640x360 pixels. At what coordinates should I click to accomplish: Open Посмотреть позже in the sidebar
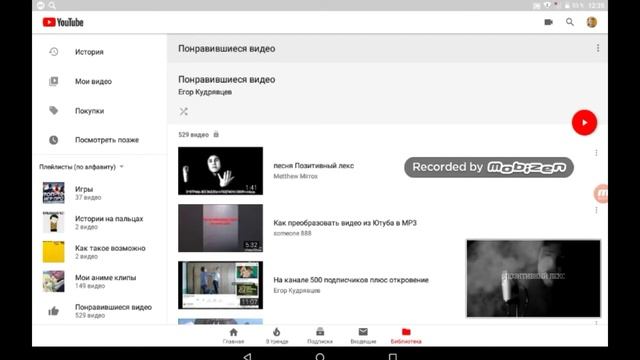coord(100,140)
